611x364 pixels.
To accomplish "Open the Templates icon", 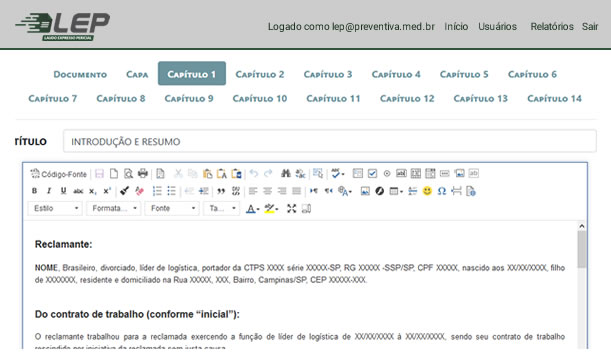I will (x=160, y=173).
